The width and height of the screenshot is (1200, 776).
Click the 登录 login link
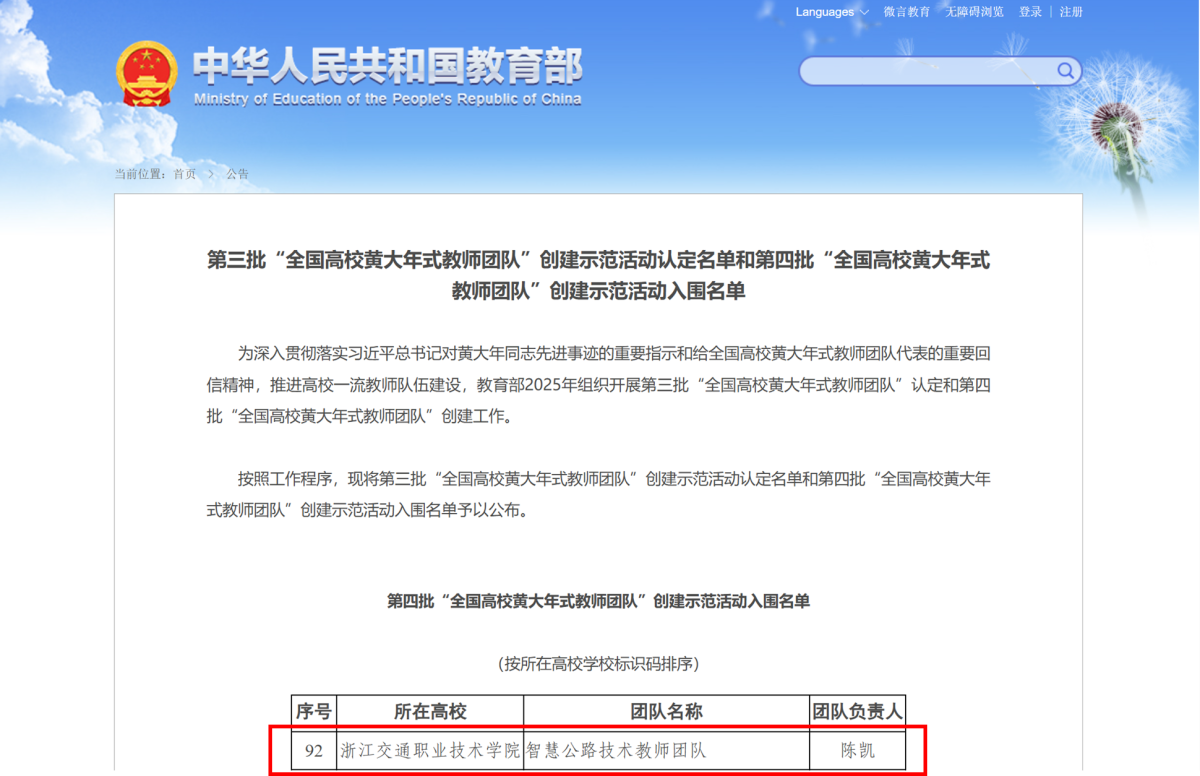(1030, 12)
